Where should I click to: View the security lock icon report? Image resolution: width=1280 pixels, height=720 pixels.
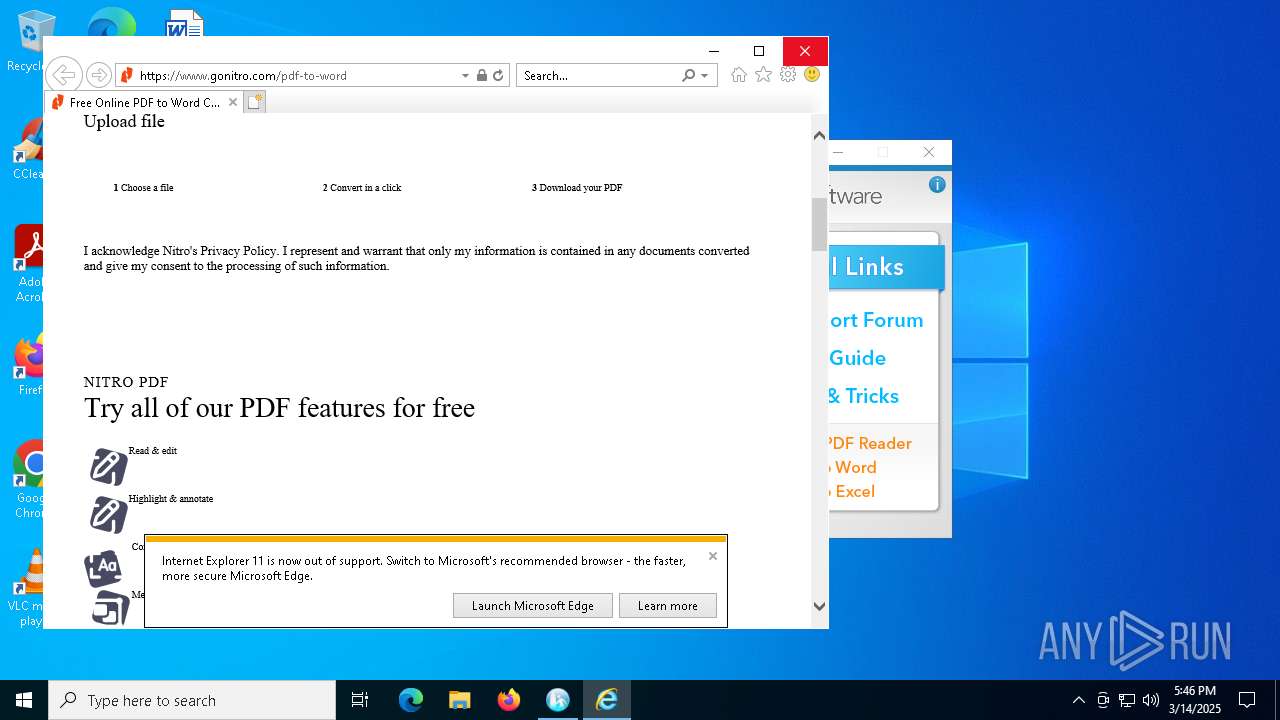pos(482,75)
